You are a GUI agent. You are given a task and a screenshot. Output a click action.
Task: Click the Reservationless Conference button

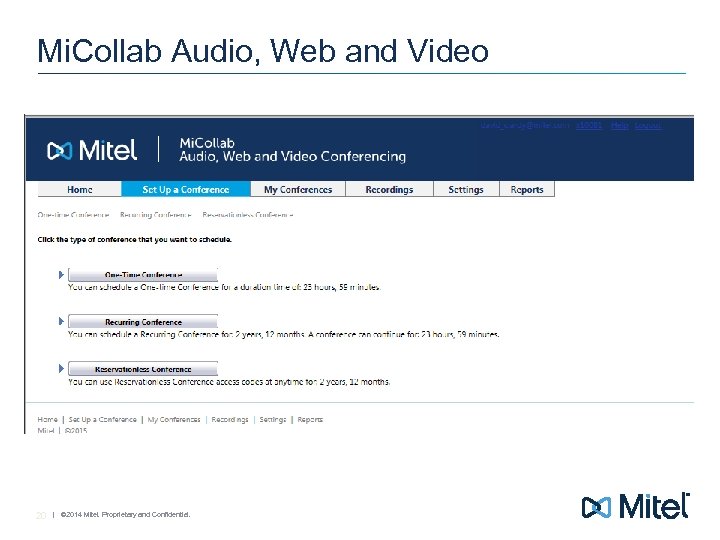point(143,369)
